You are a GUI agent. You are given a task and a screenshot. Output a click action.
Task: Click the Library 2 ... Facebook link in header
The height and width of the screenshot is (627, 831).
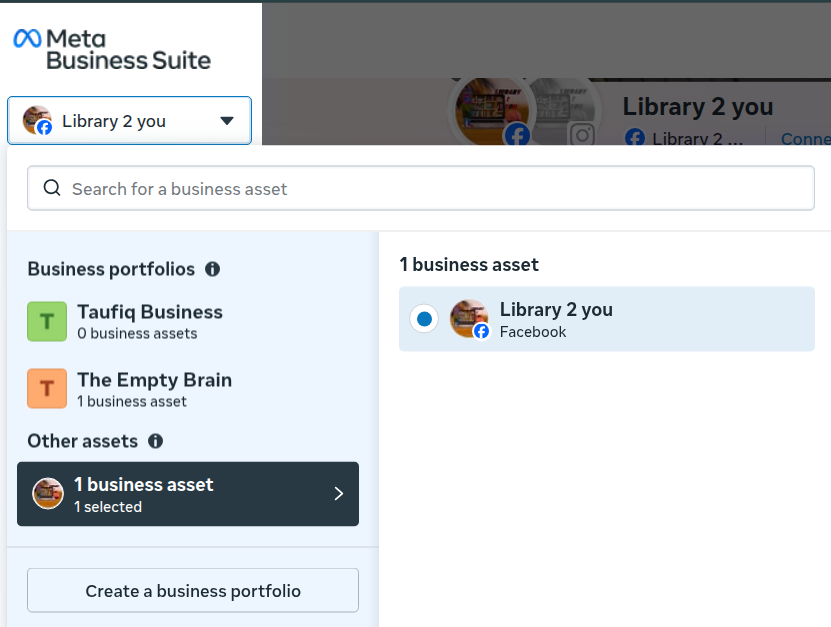point(684,139)
